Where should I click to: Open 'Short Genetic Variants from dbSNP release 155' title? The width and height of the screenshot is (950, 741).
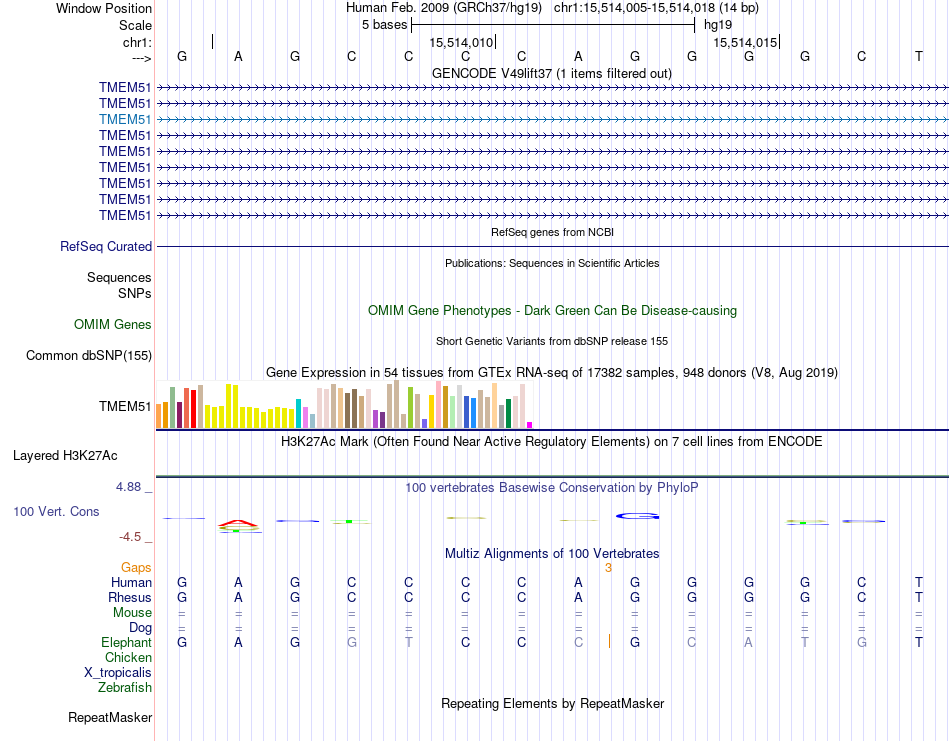(552, 341)
